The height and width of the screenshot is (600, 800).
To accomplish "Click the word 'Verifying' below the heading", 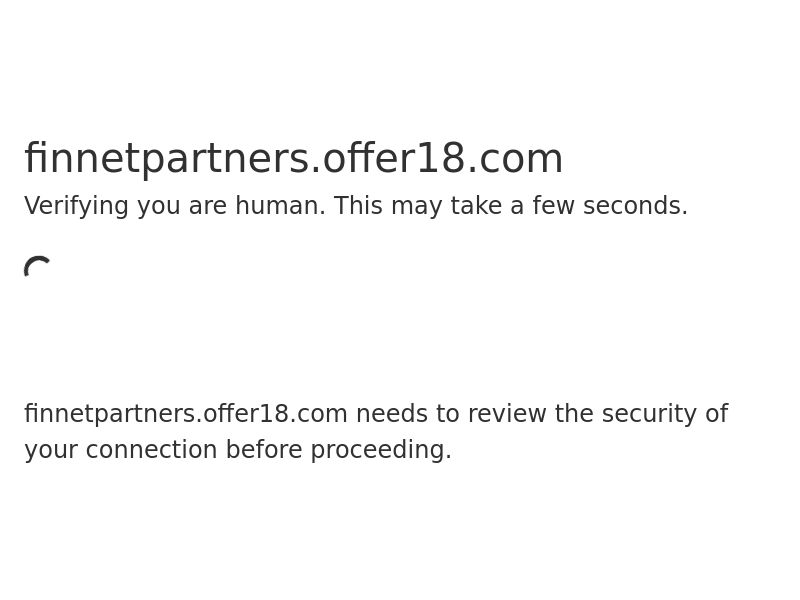I will [x=76, y=206].
